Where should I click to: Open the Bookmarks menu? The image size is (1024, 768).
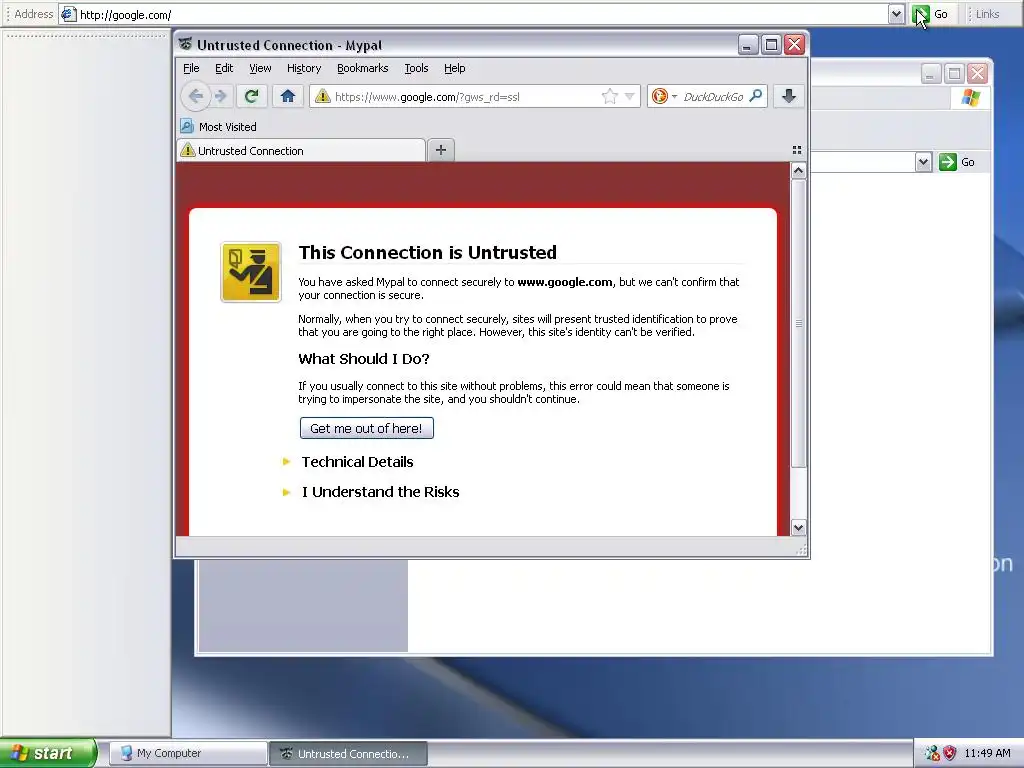362,68
